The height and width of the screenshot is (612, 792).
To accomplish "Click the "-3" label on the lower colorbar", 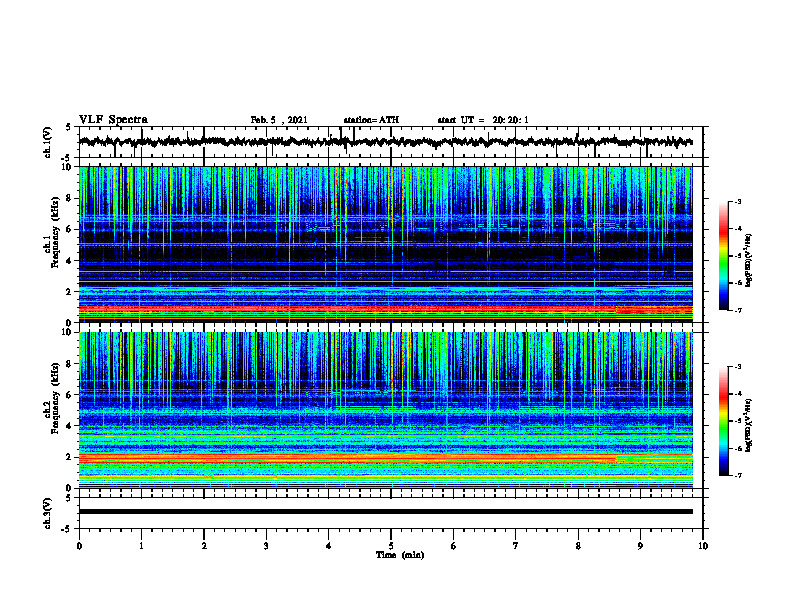I will tap(738, 367).
